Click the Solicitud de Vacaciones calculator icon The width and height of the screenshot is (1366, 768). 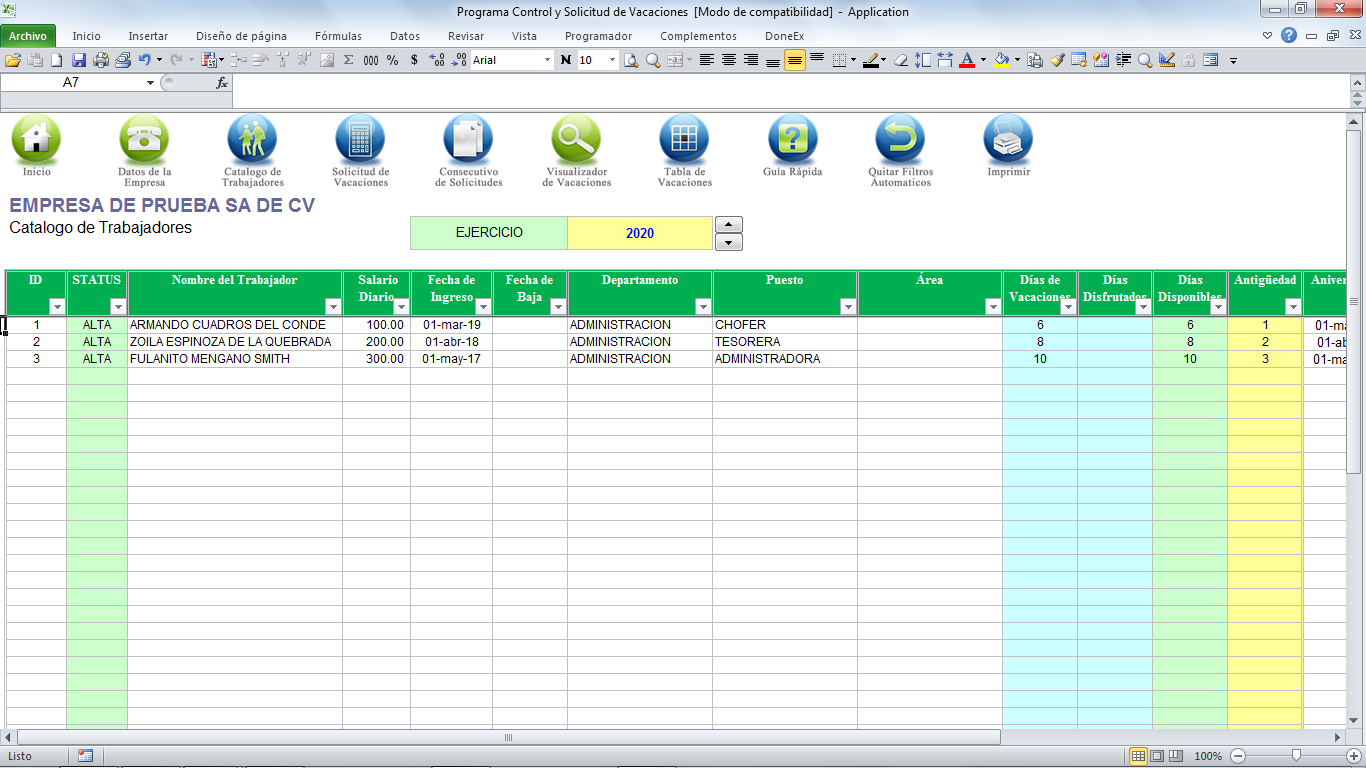coord(360,140)
